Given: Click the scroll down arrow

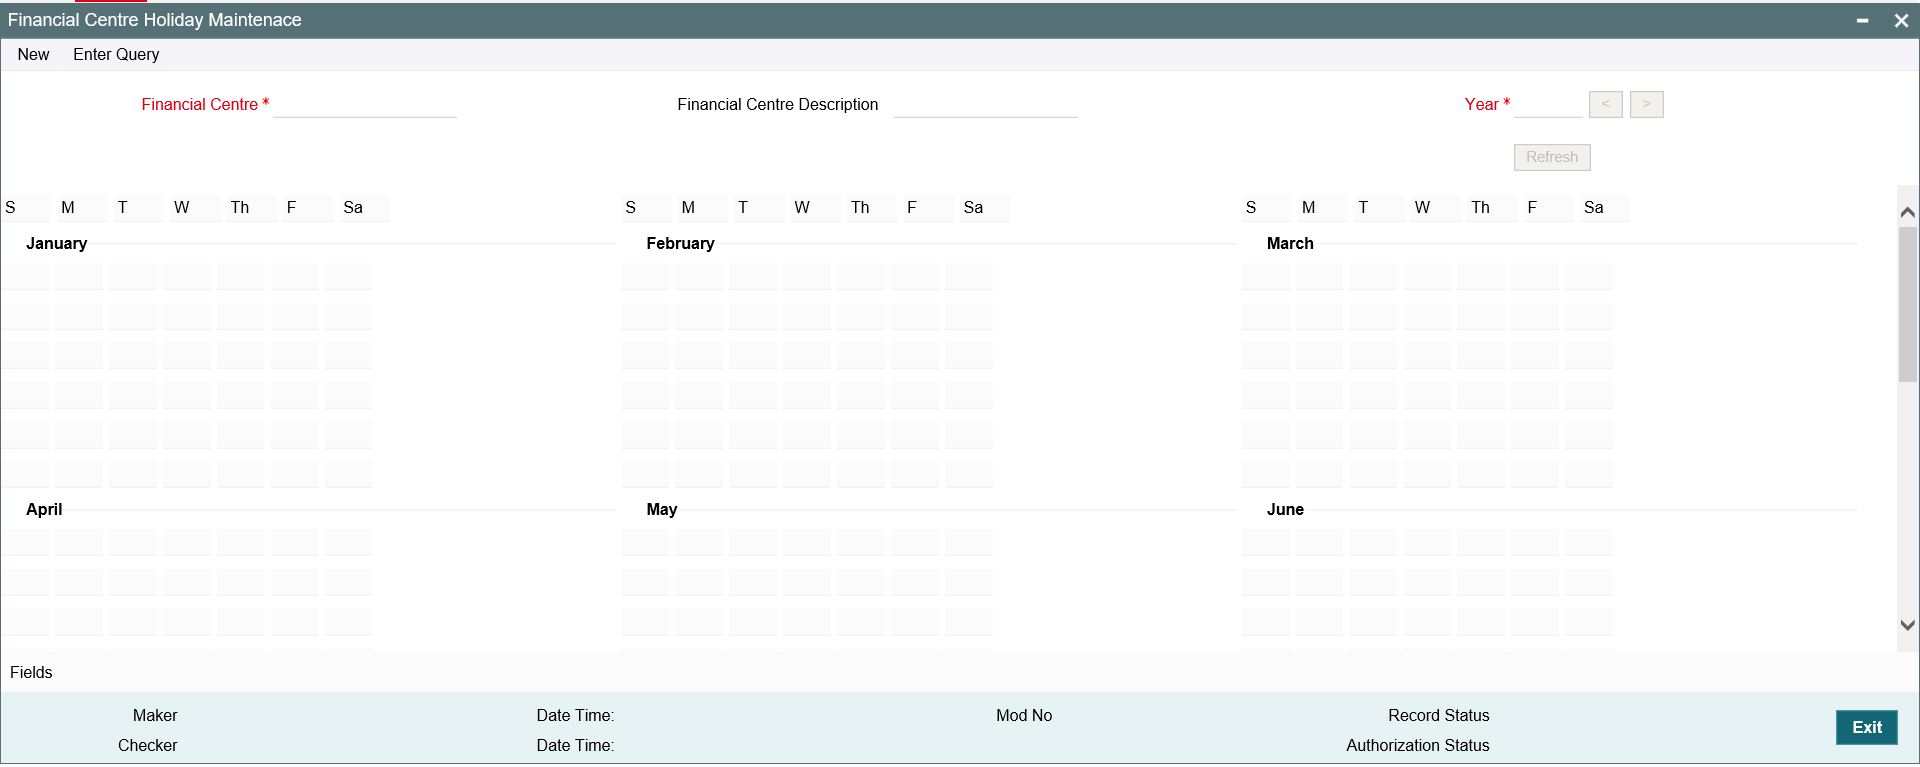Looking at the screenshot, I should pyautogui.click(x=1908, y=625).
